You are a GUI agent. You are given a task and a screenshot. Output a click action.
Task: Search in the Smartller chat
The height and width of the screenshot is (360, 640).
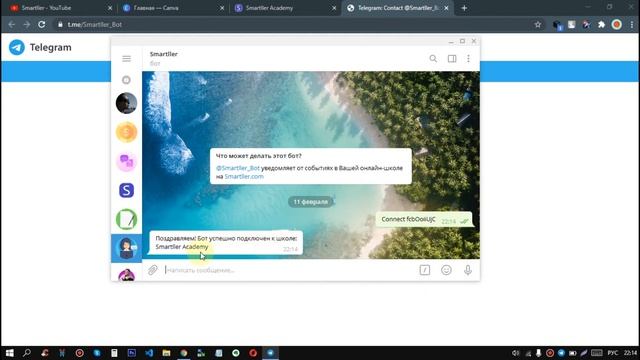click(x=433, y=59)
